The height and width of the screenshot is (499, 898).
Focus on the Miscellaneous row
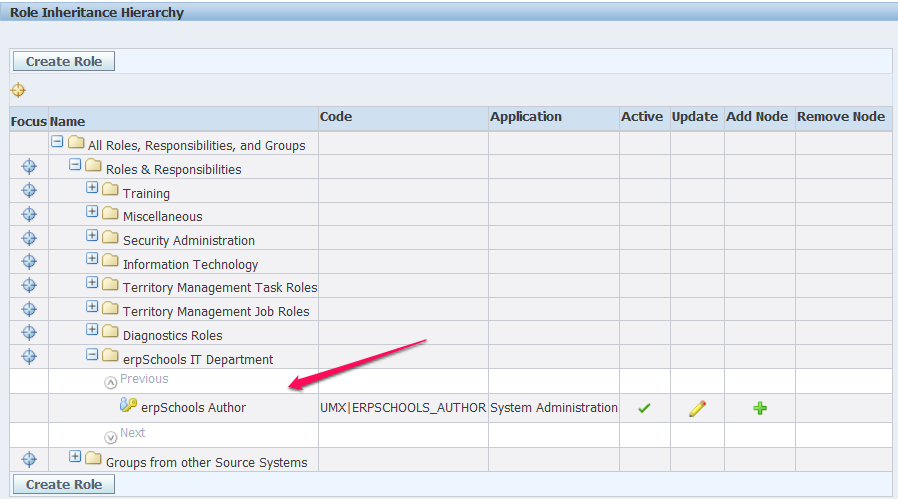tap(29, 214)
